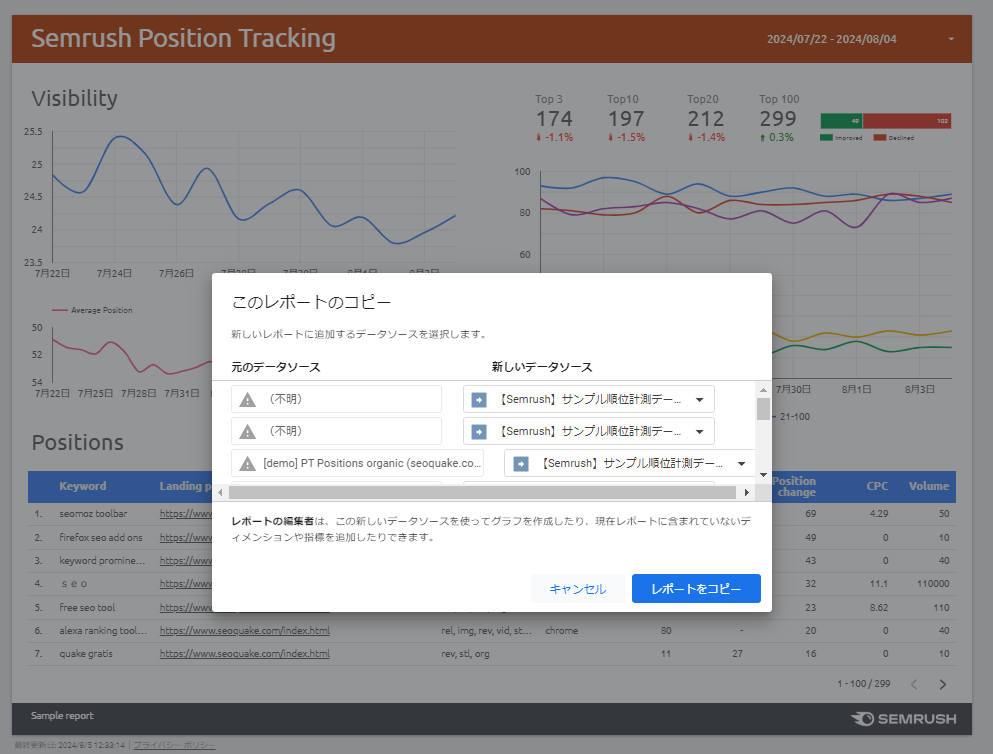The image size is (993, 754).
Task: Click red Declined bar segment
Action: point(906,121)
